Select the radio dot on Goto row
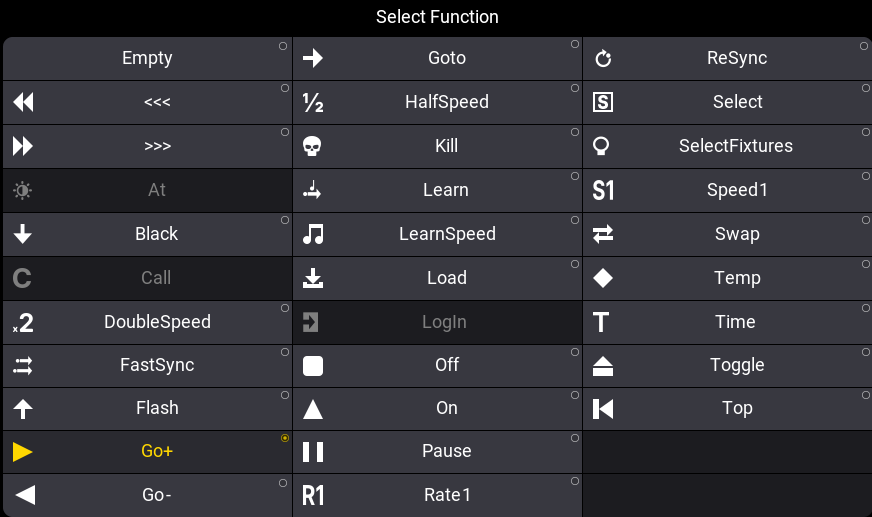 point(574,45)
